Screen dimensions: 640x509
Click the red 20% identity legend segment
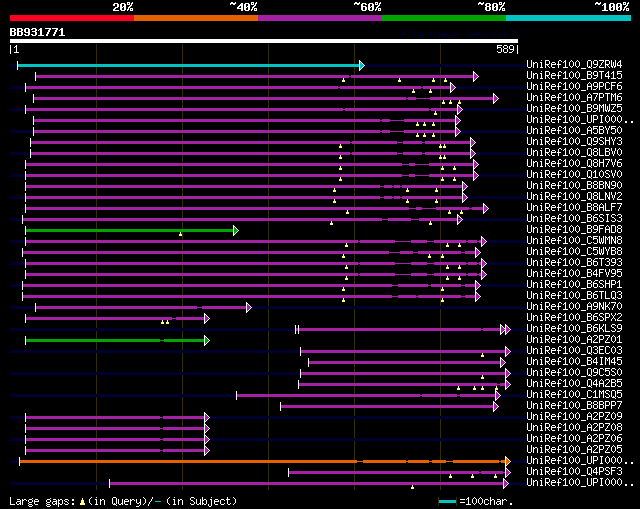coord(72,18)
